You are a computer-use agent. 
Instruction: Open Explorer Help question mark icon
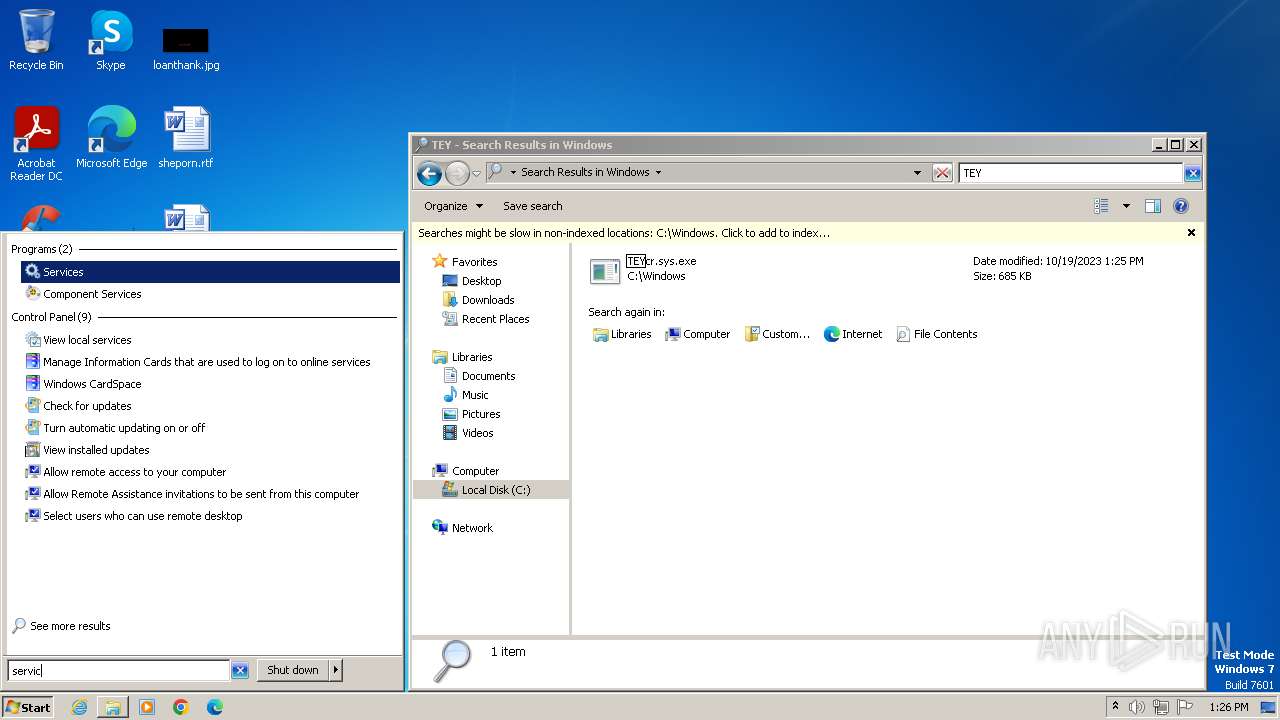pyautogui.click(x=1181, y=206)
